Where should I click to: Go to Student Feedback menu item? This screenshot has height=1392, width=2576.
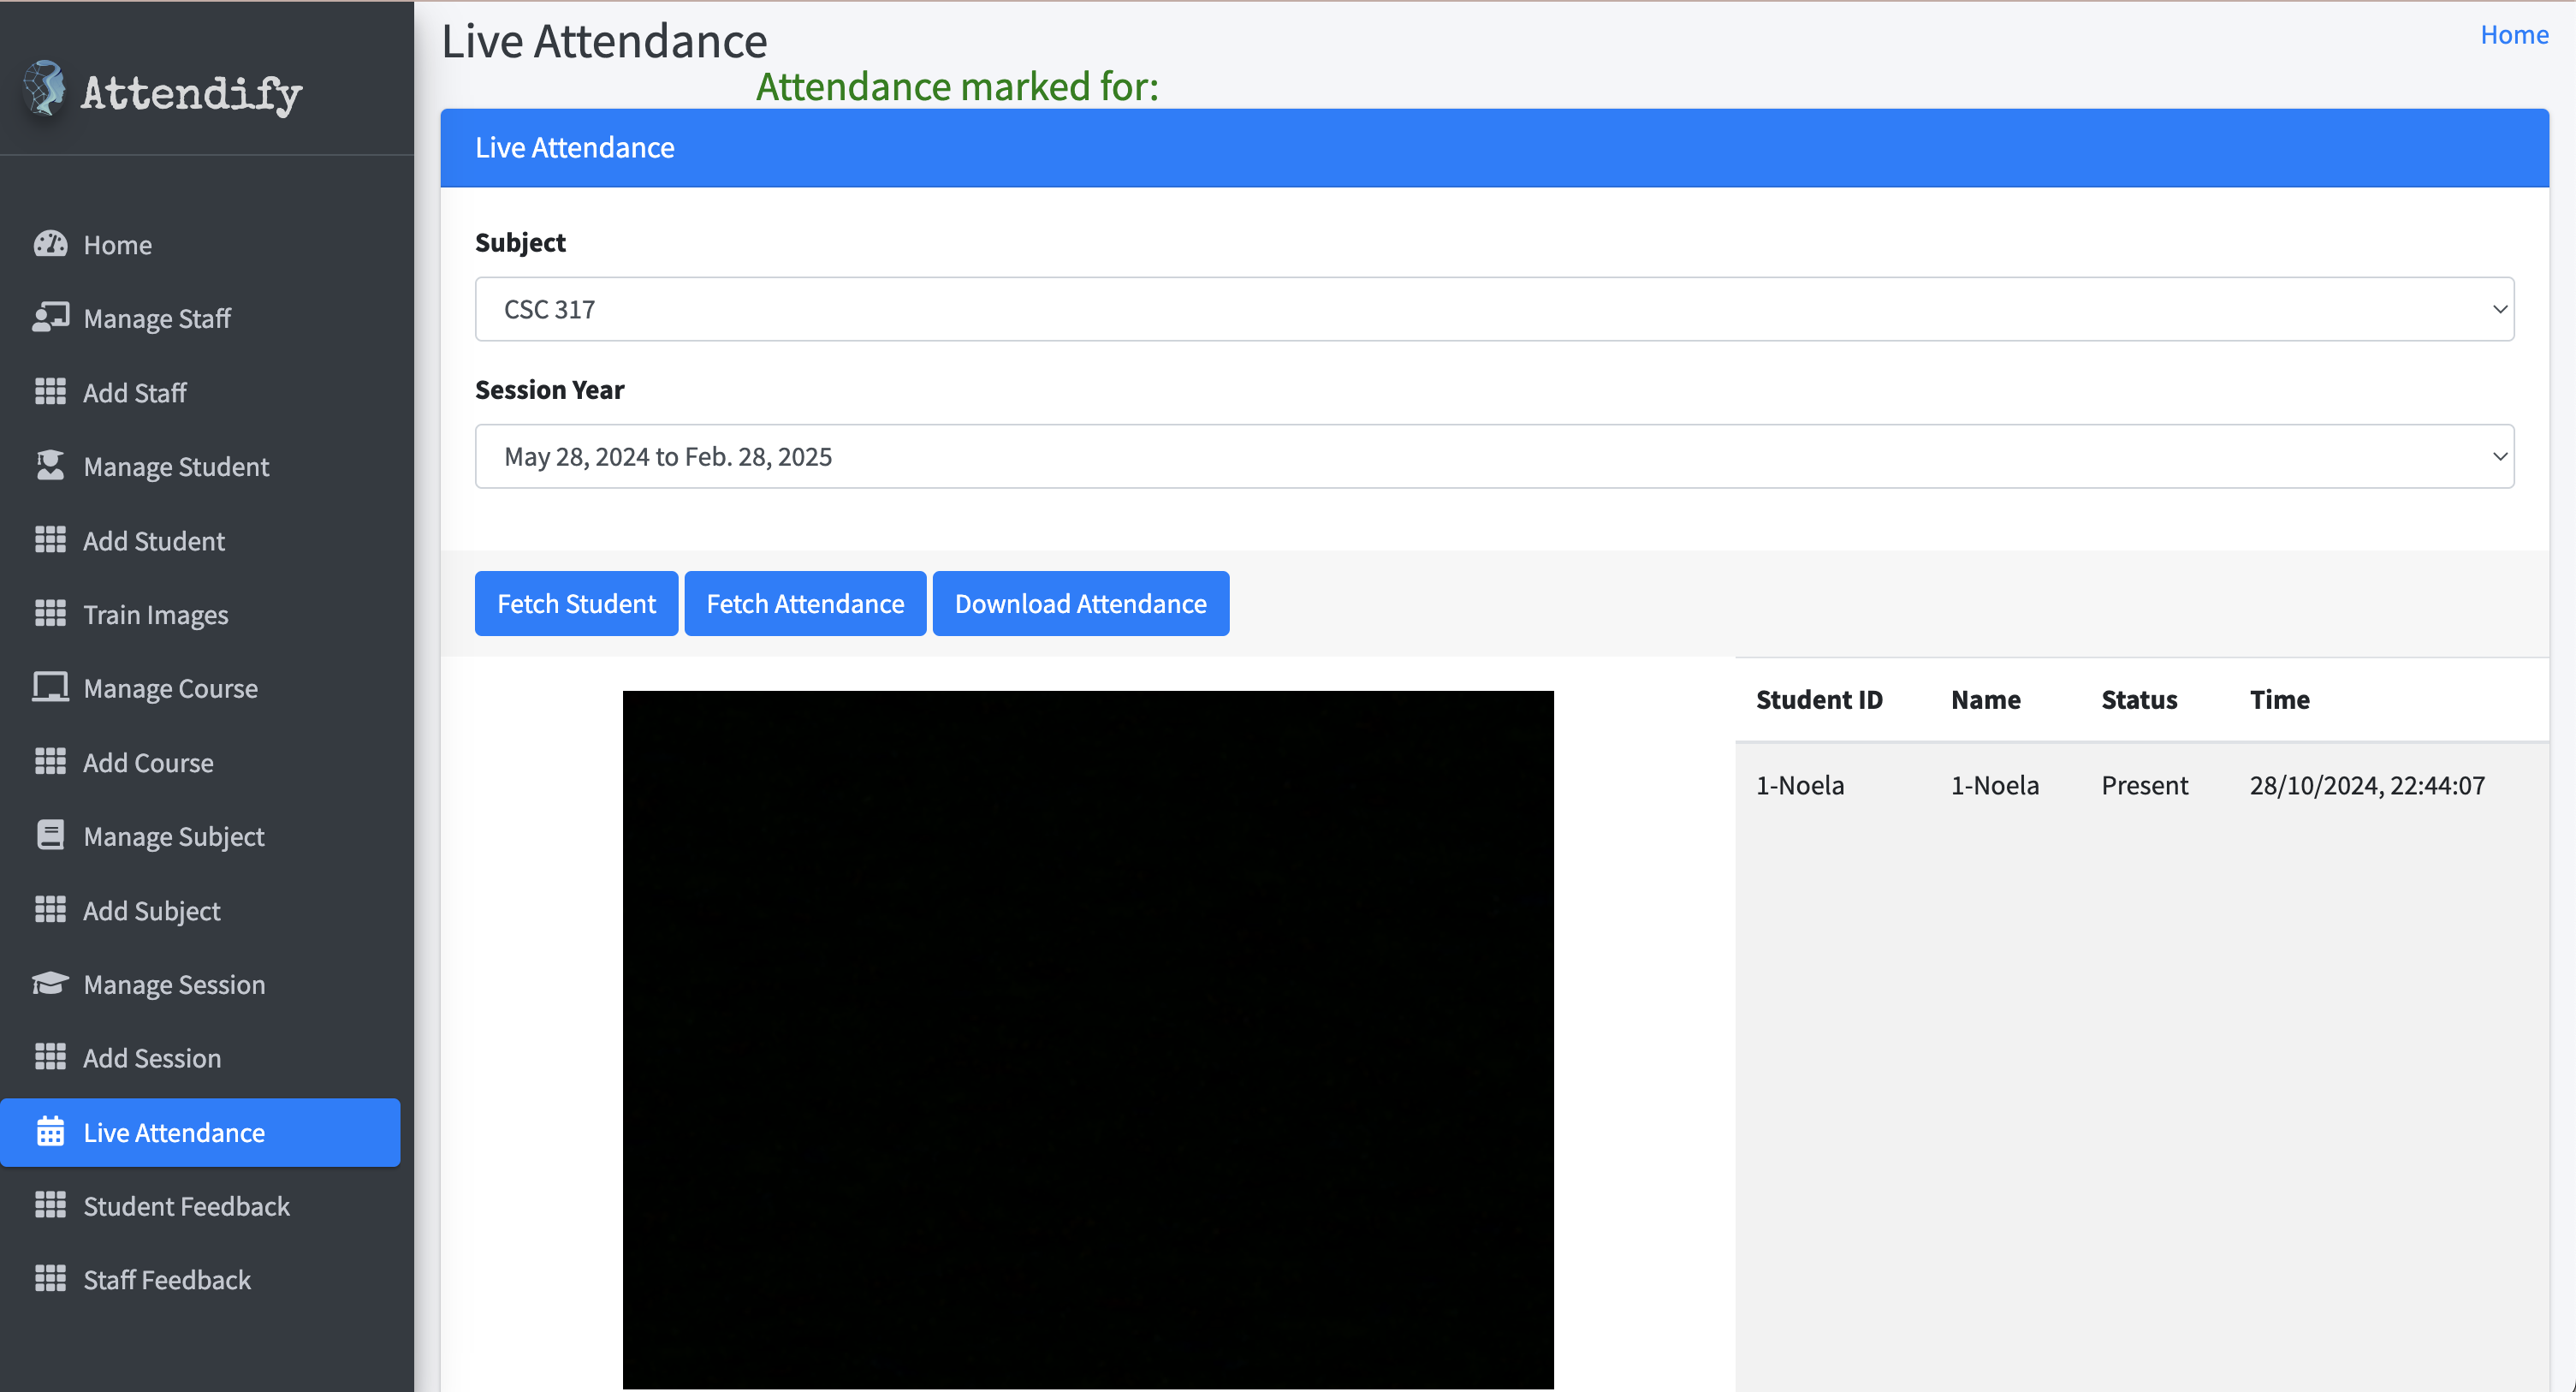pyautogui.click(x=186, y=1206)
